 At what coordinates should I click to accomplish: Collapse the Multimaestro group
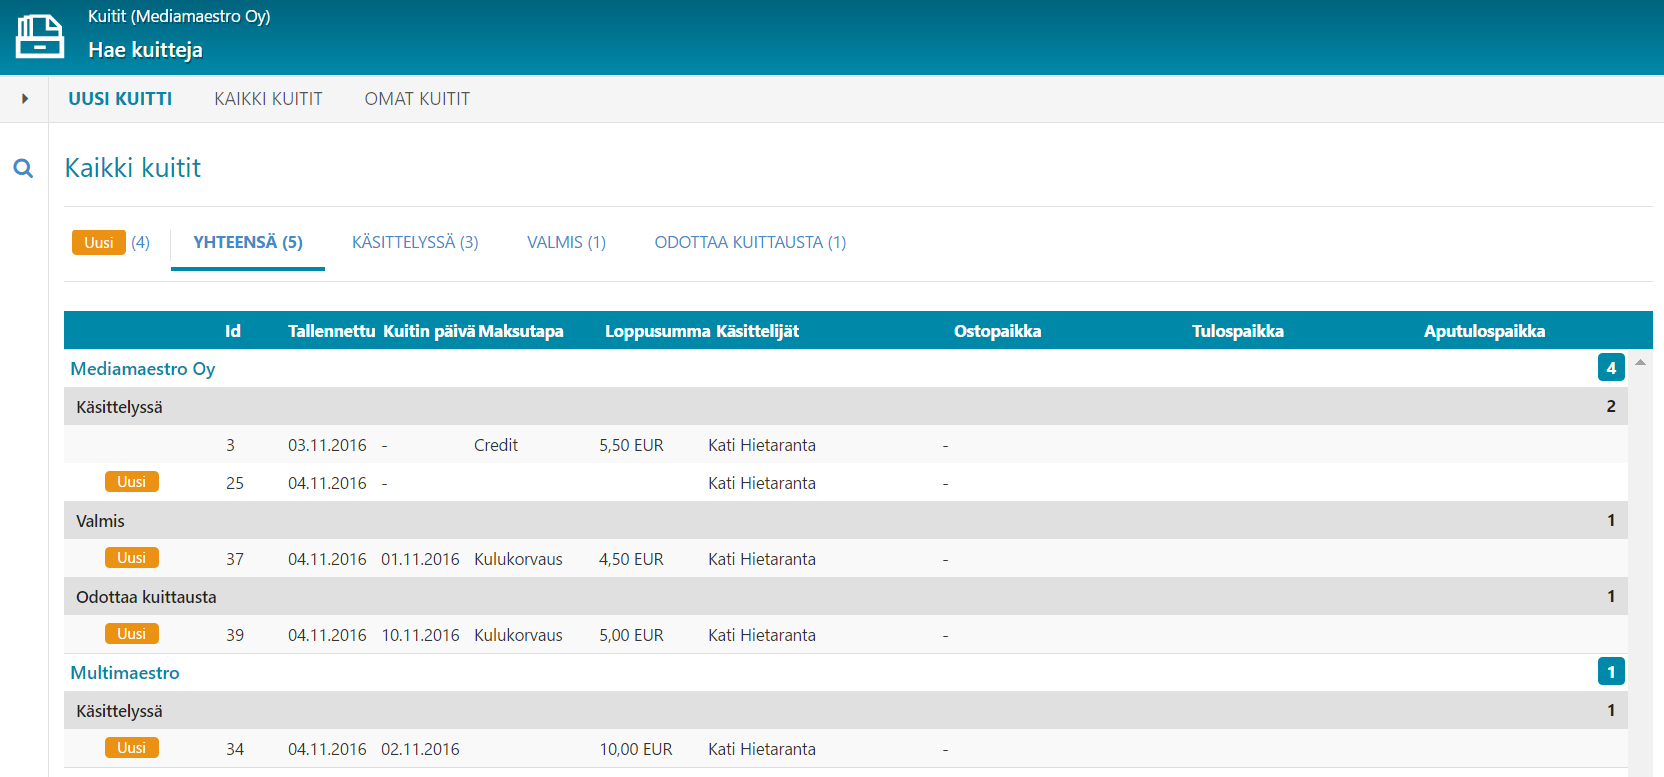tap(125, 673)
